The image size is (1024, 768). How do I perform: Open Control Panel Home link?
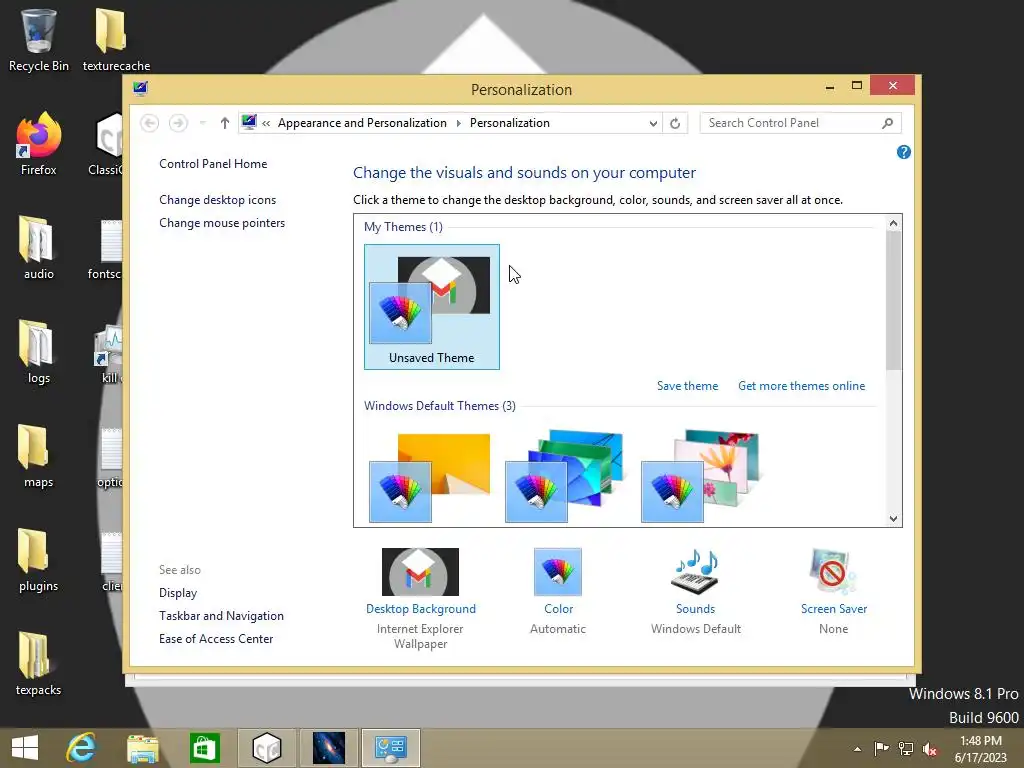tap(213, 164)
